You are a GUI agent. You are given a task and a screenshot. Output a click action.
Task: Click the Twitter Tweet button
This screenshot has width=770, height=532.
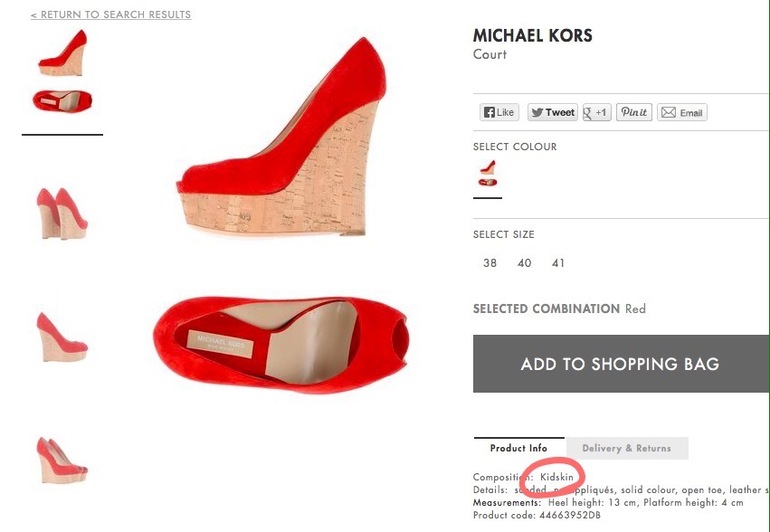pyautogui.click(x=552, y=113)
